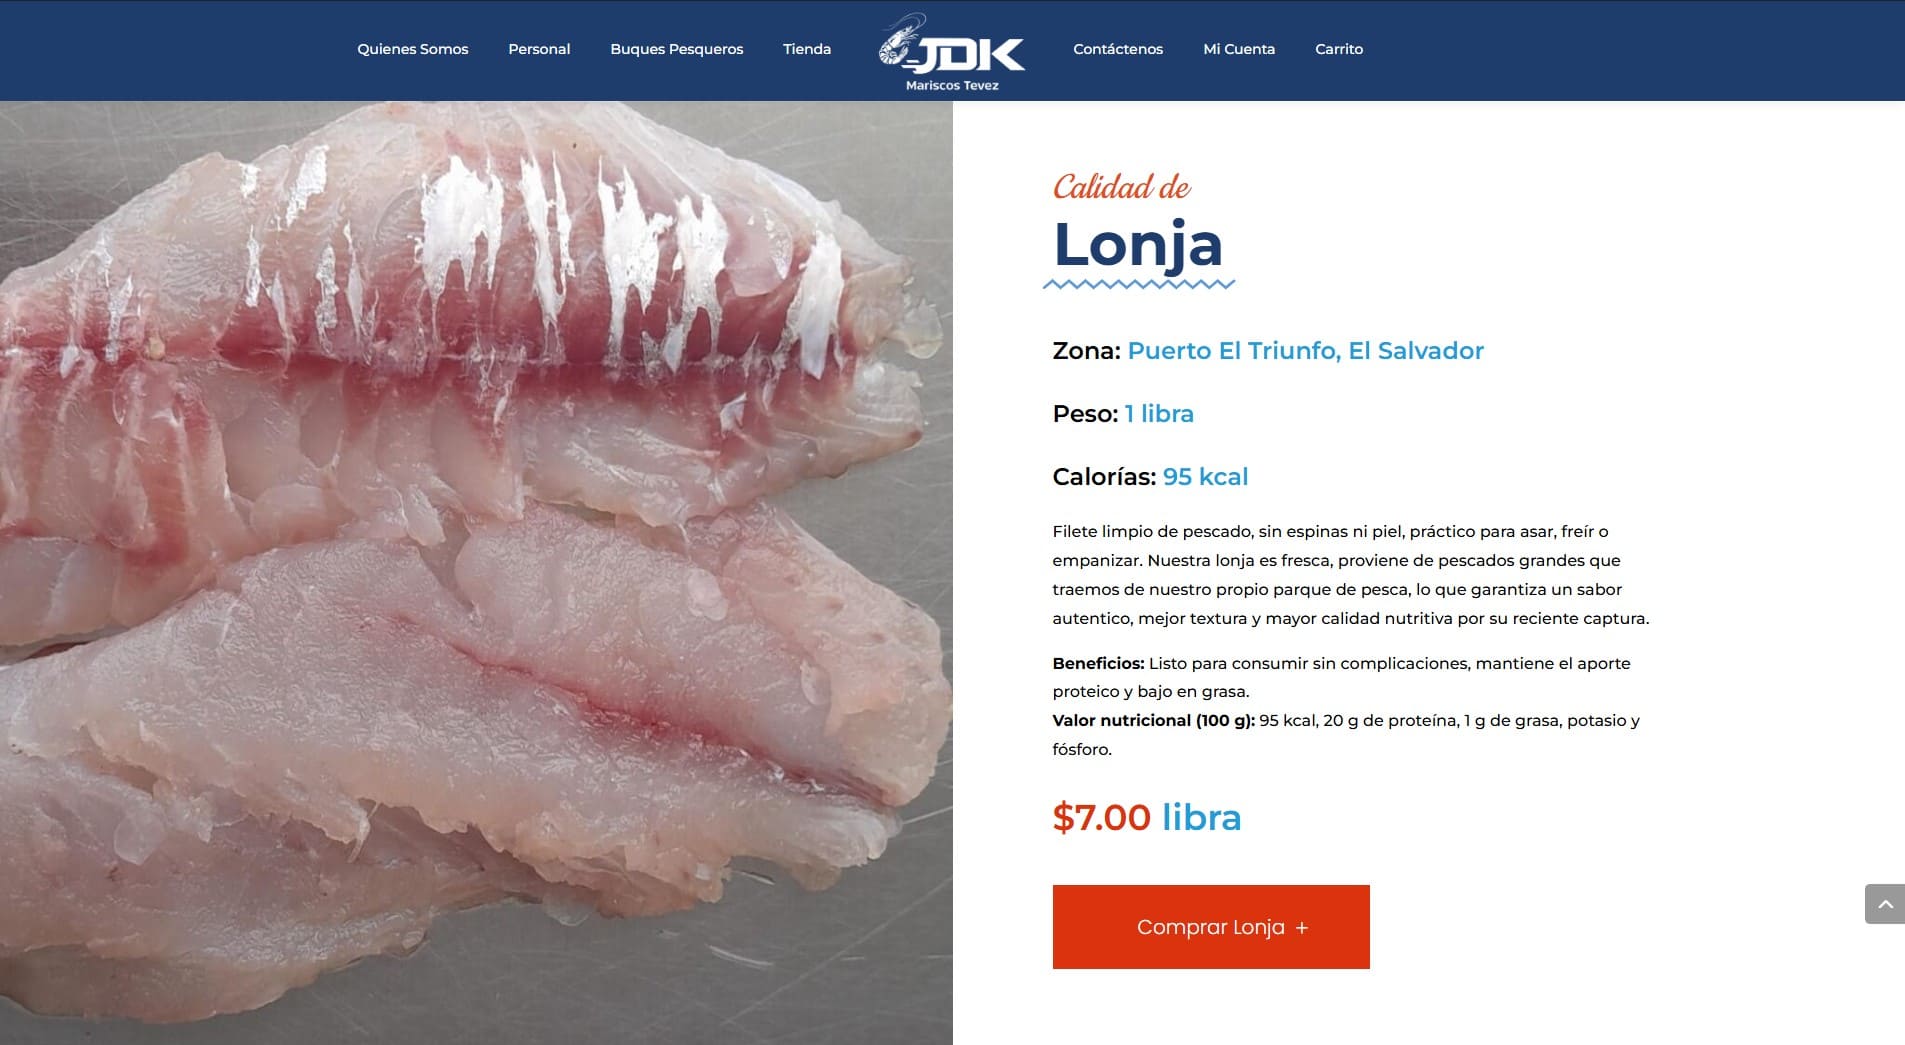Click the 95 kcal calories value
This screenshot has width=1905, height=1045.
tap(1205, 477)
